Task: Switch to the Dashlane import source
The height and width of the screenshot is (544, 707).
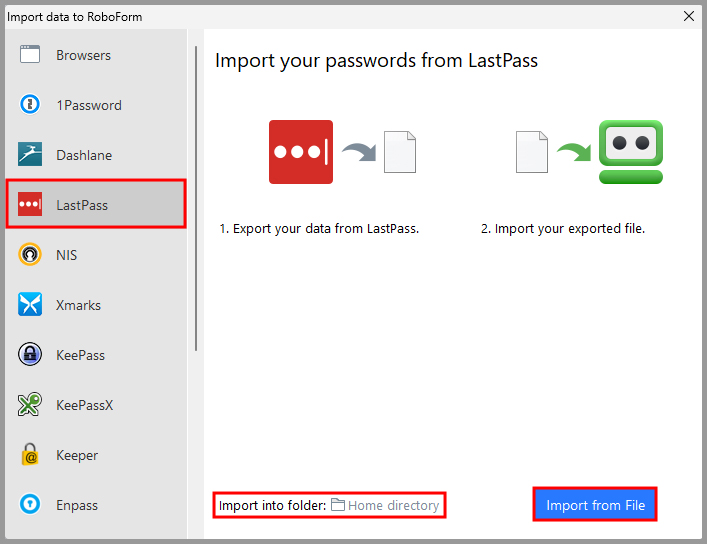Action: pos(84,155)
